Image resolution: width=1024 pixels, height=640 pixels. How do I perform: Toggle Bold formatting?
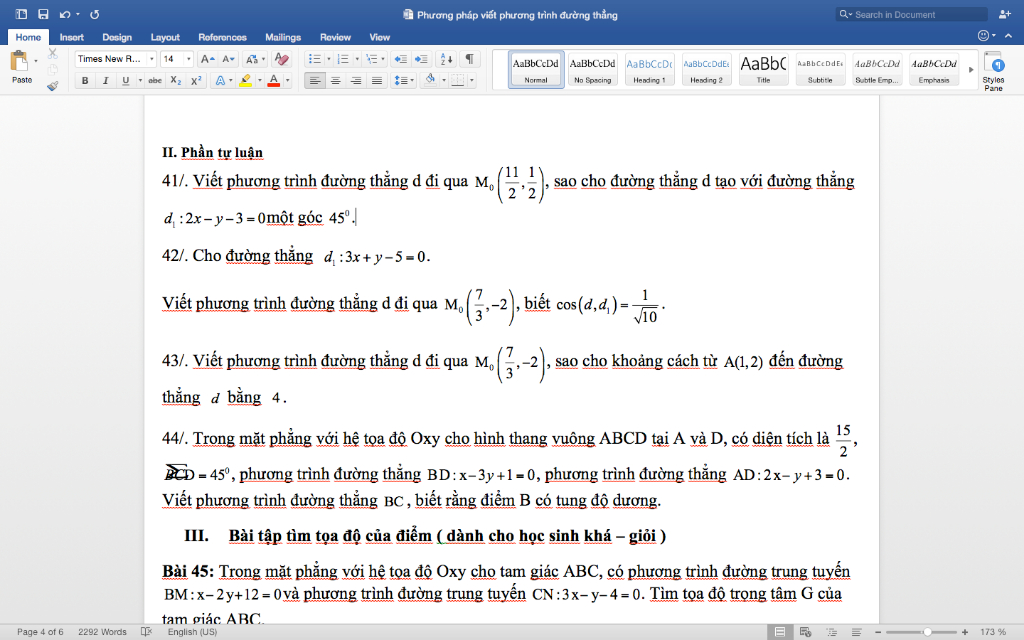point(85,80)
